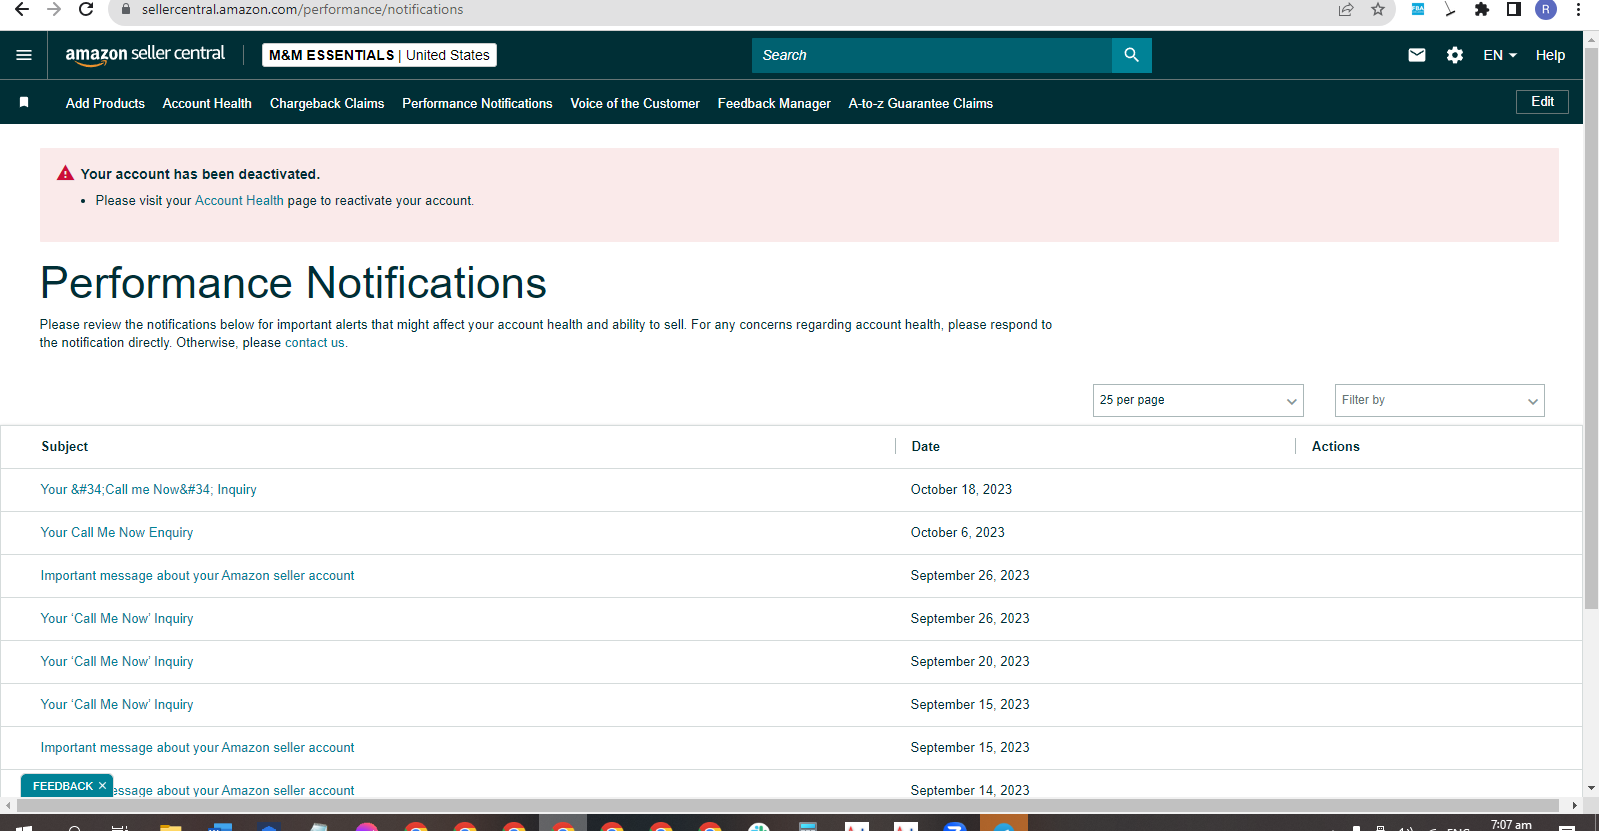The height and width of the screenshot is (831, 1599).
Task: Open the Your Call Me Now Enquiry notification
Action: click(x=117, y=532)
